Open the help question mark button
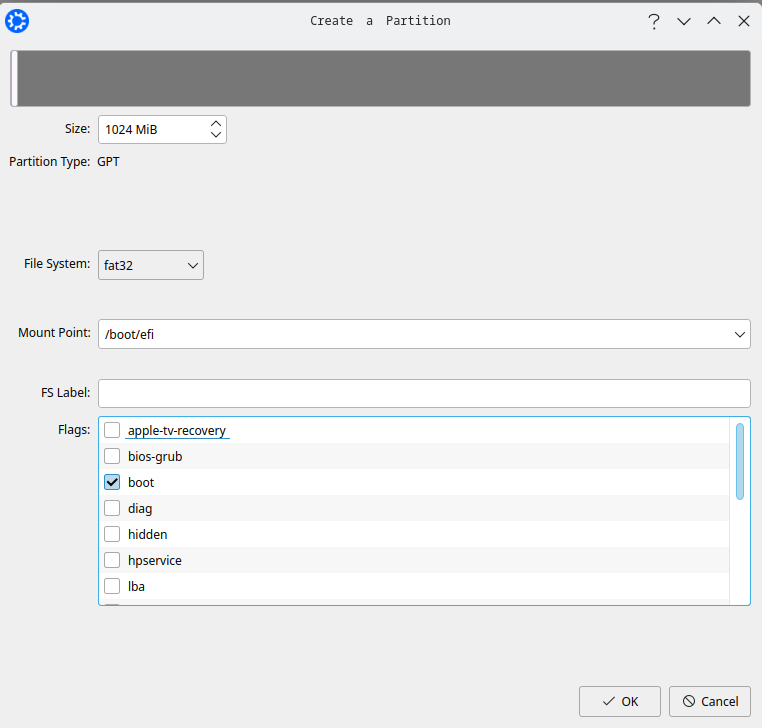Image resolution: width=762 pixels, height=728 pixels. [x=654, y=21]
